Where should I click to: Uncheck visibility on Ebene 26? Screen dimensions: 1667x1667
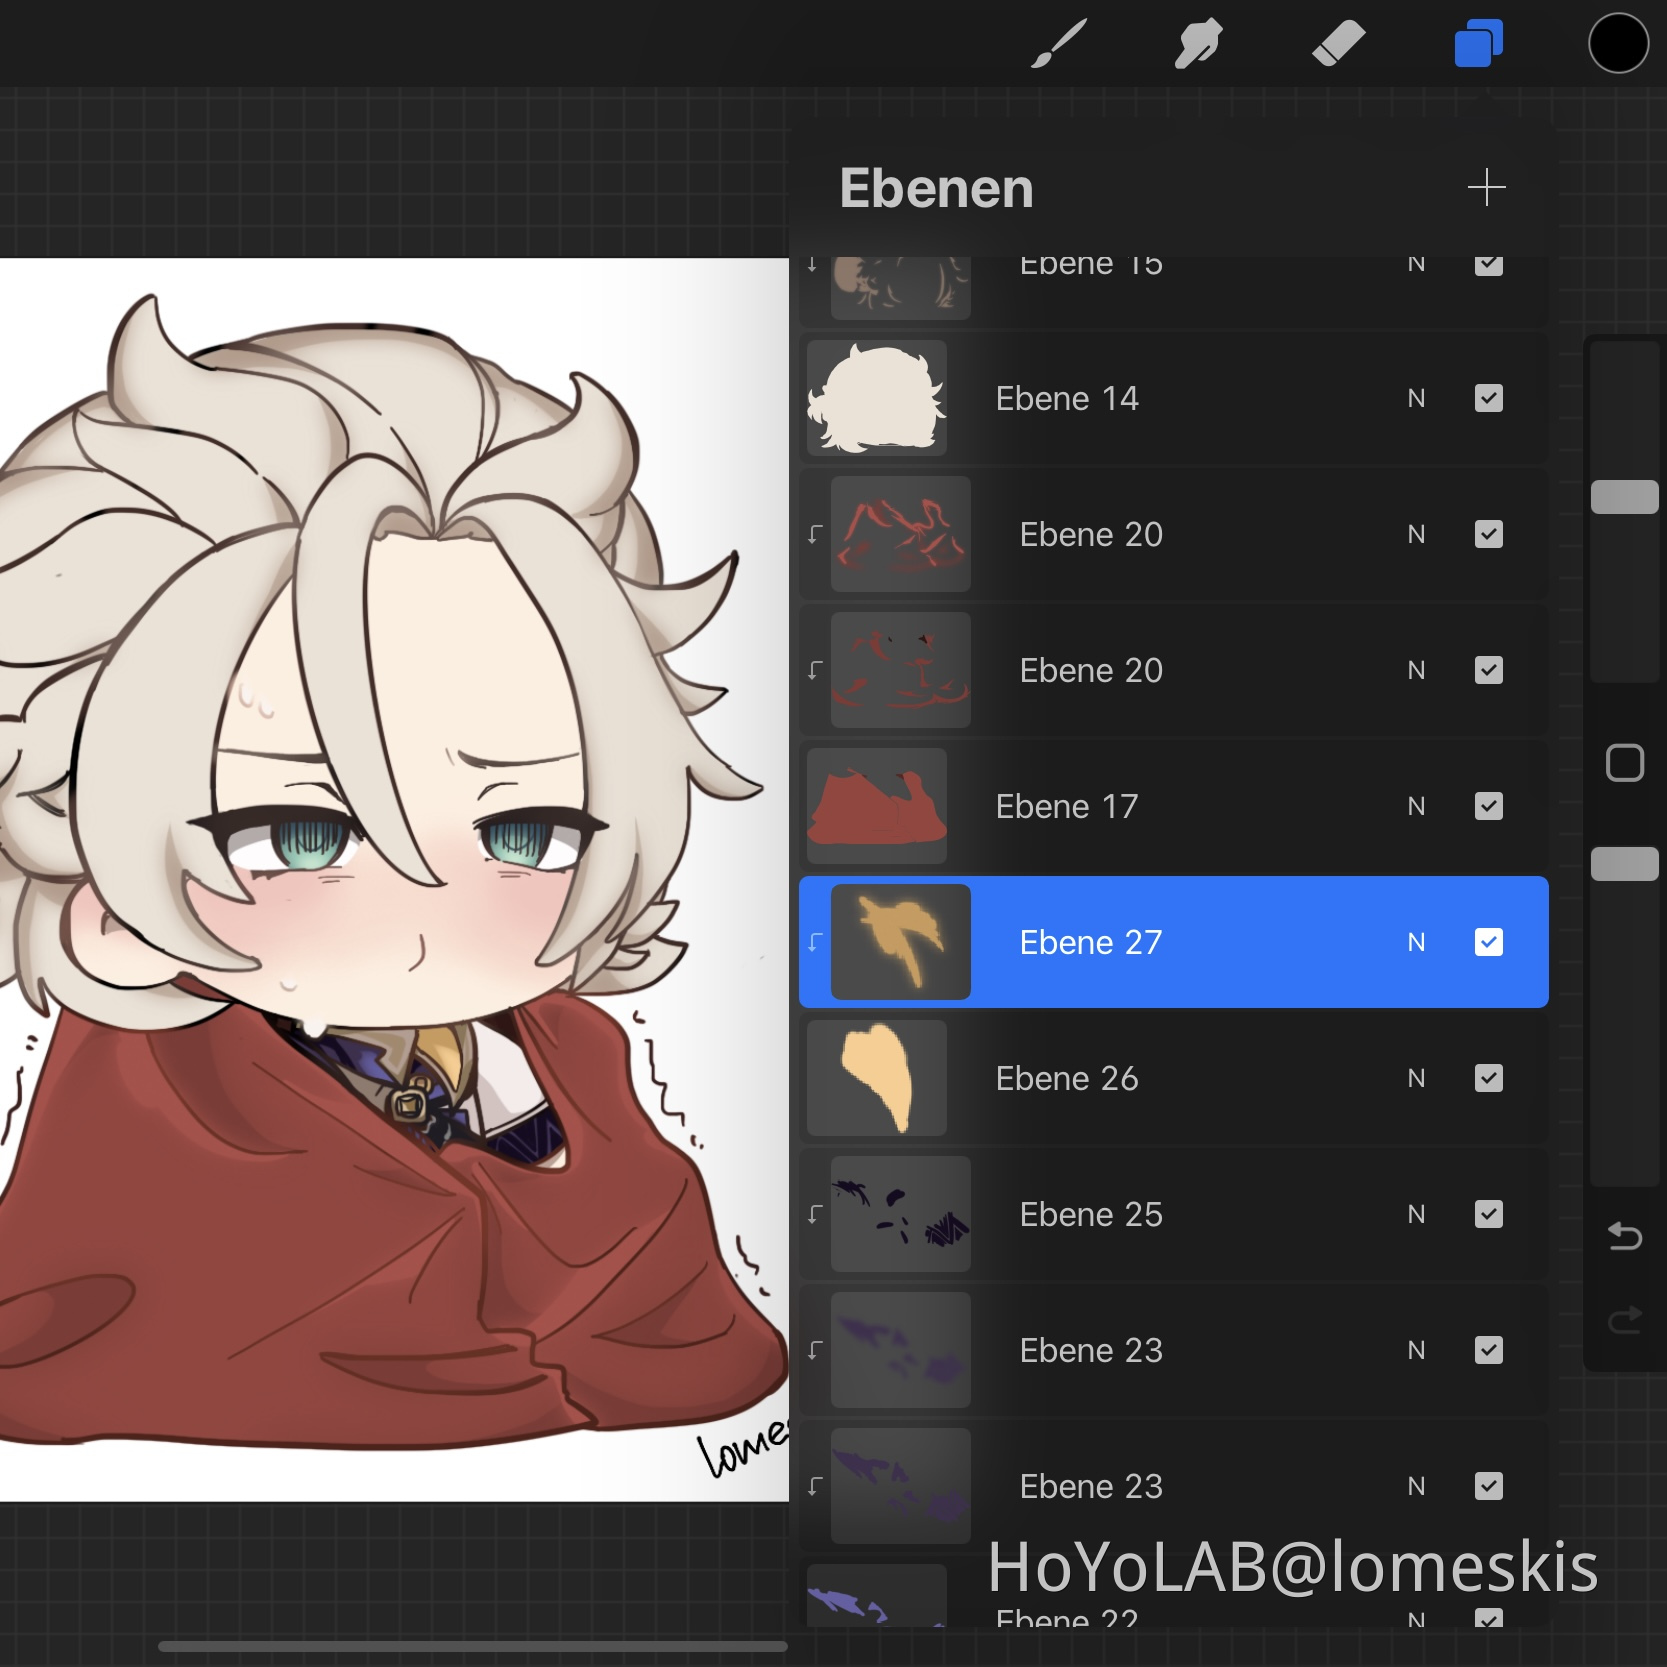click(x=1489, y=1078)
